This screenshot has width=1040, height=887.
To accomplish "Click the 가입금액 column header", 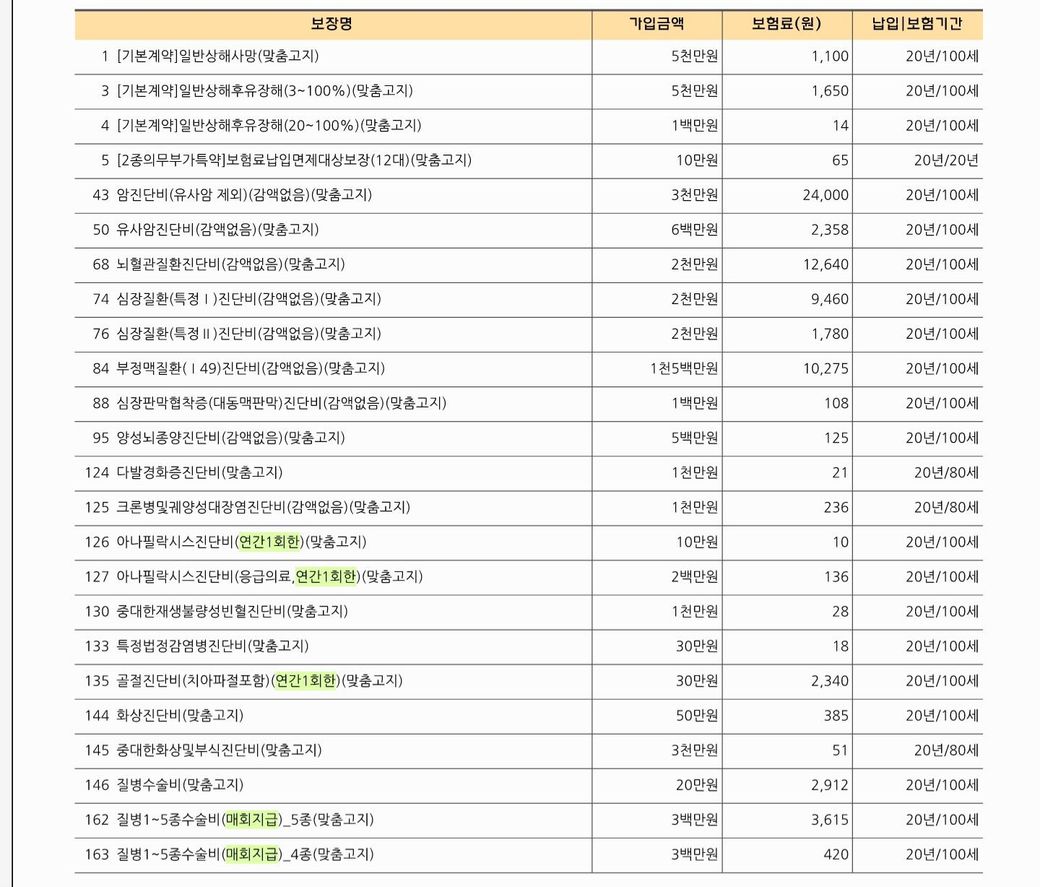I will point(657,24).
